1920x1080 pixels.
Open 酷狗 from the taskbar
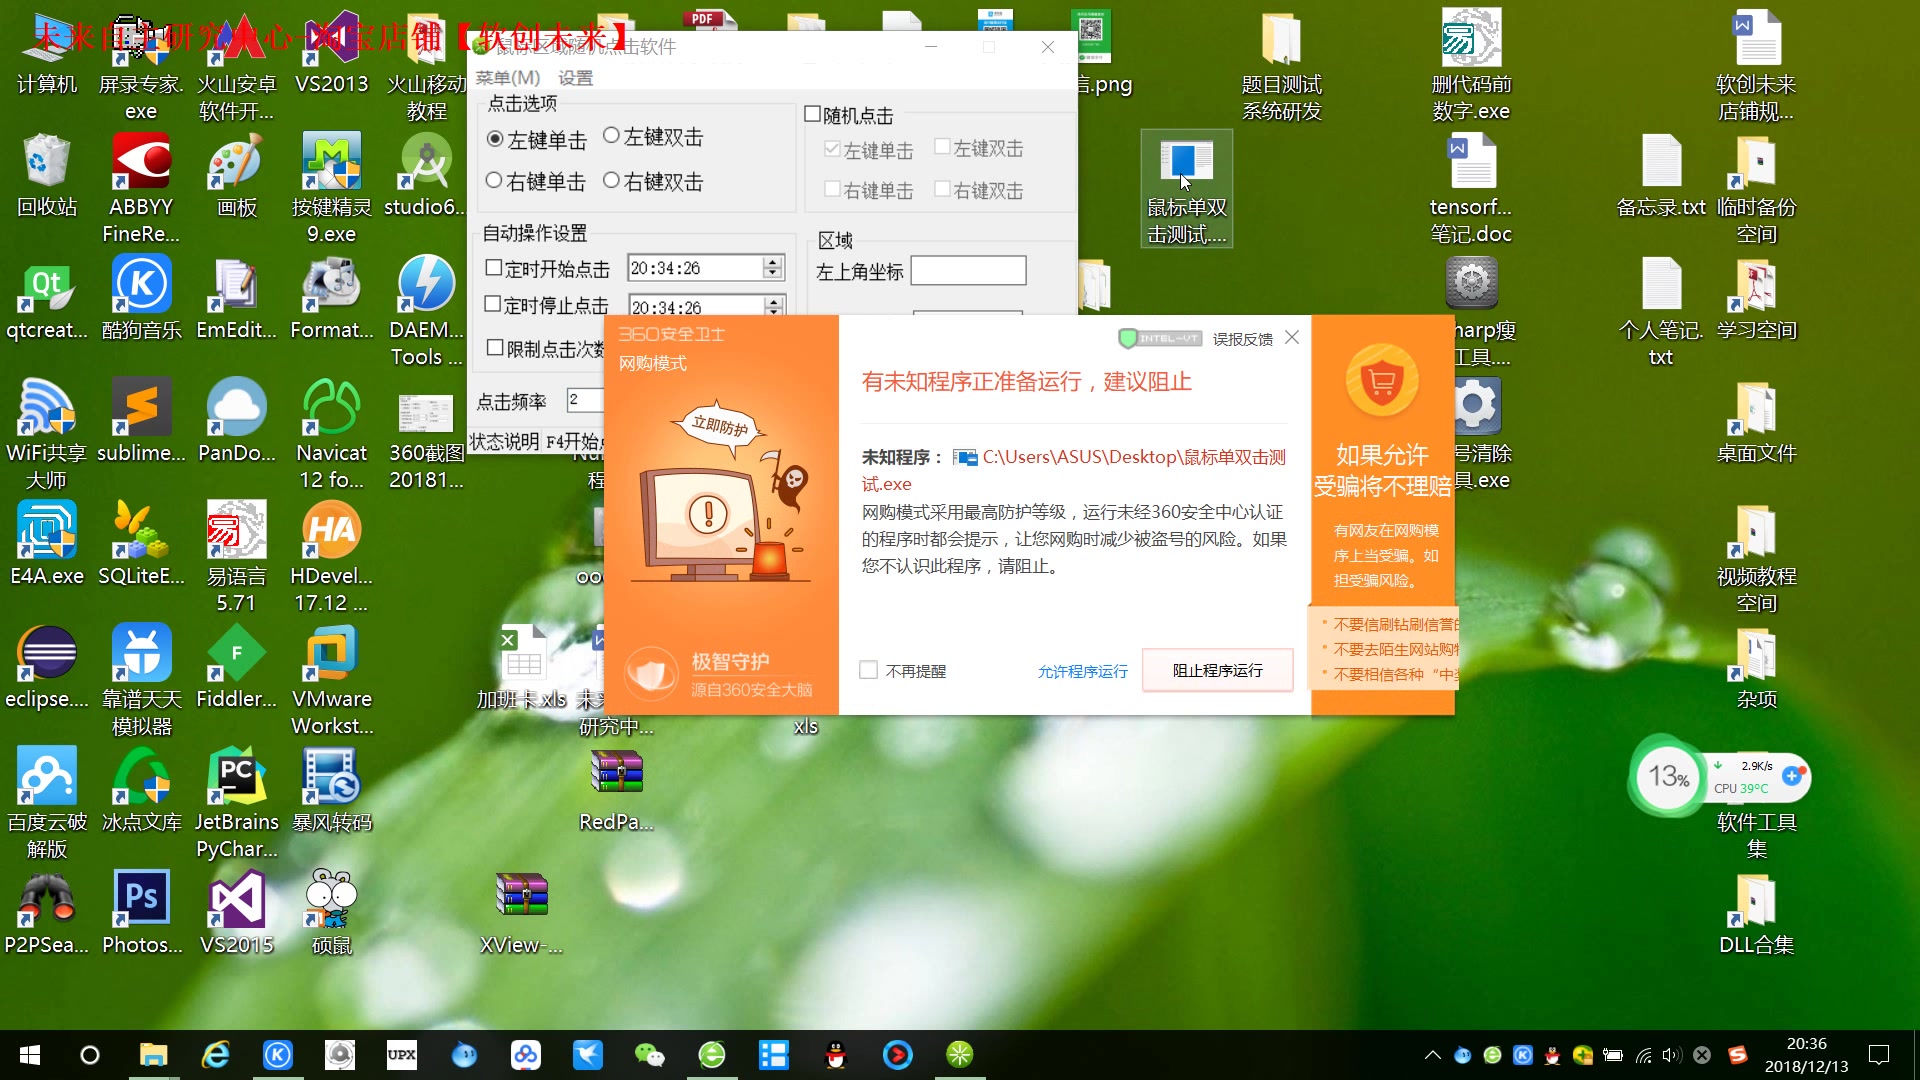tap(277, 1055)
